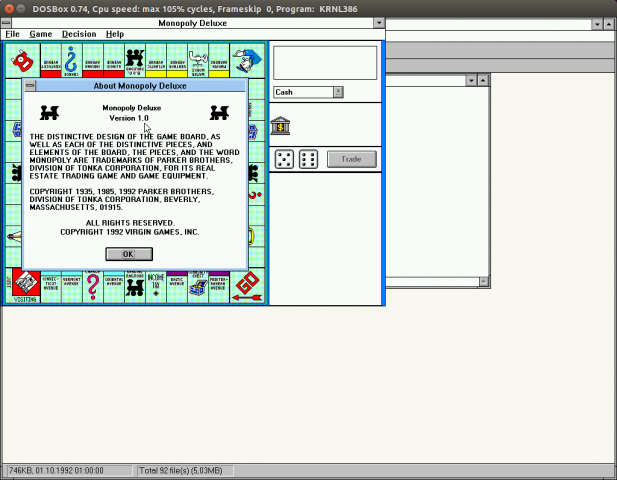617x480 pixels.
Task: Click the DOSBox title bar text
Action: (195, 9)
